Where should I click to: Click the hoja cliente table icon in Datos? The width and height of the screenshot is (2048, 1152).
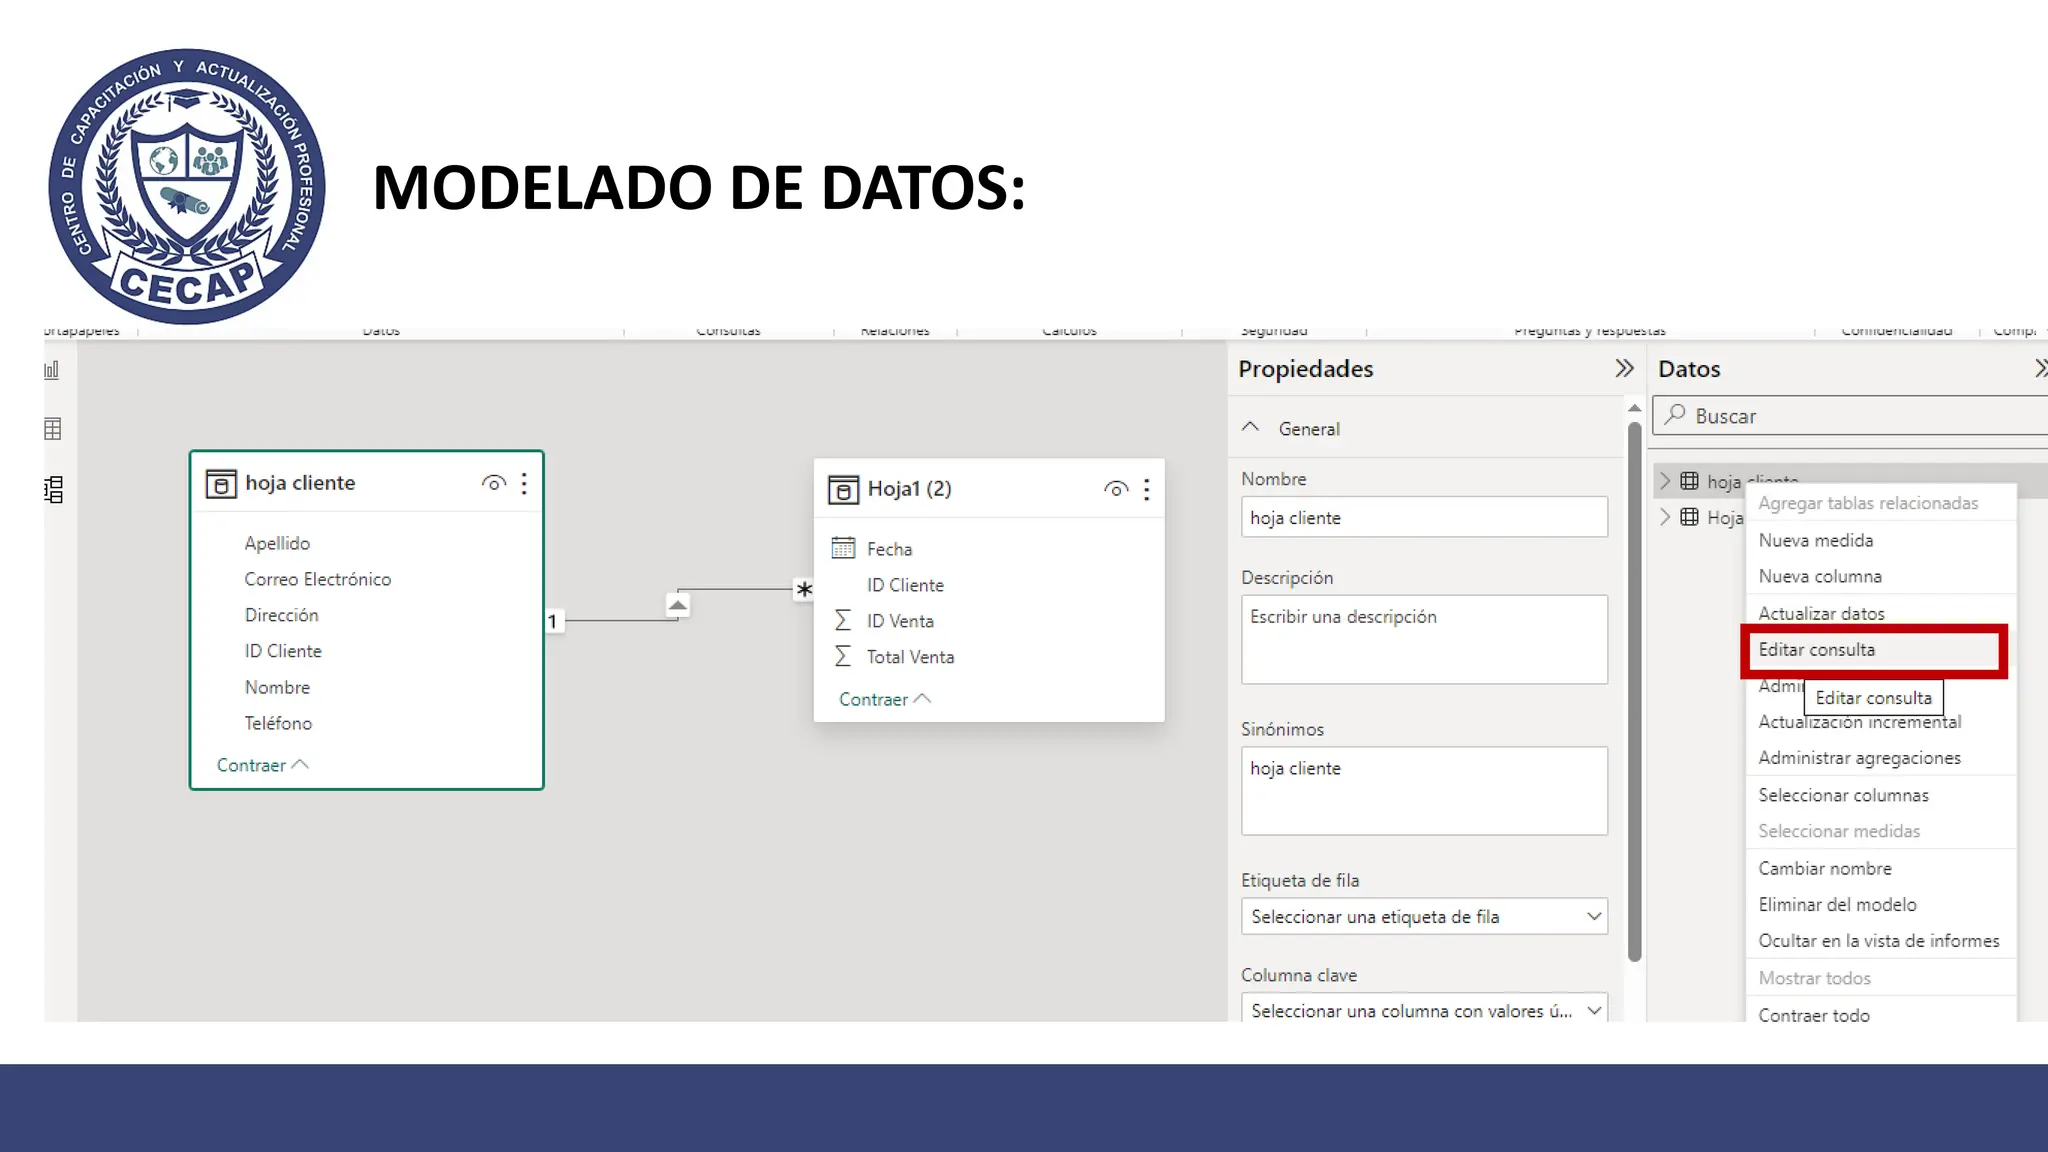coord(1689,481)
